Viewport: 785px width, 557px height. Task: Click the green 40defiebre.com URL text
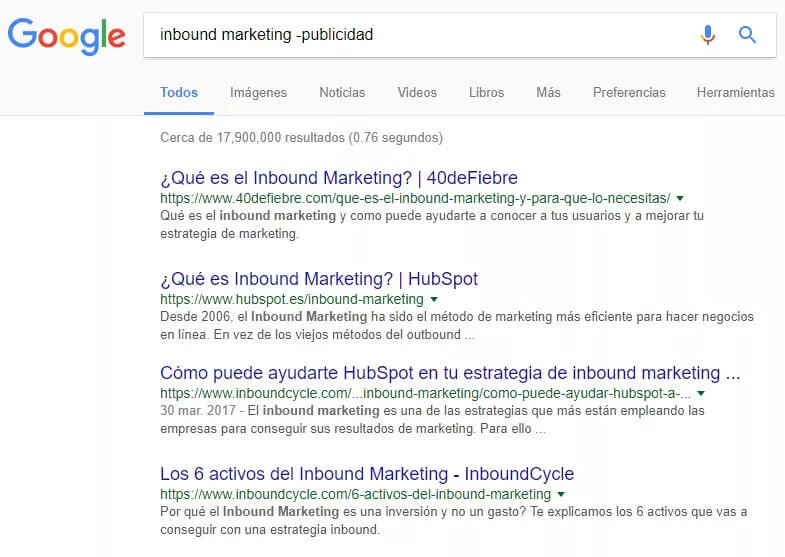[415, 199]
